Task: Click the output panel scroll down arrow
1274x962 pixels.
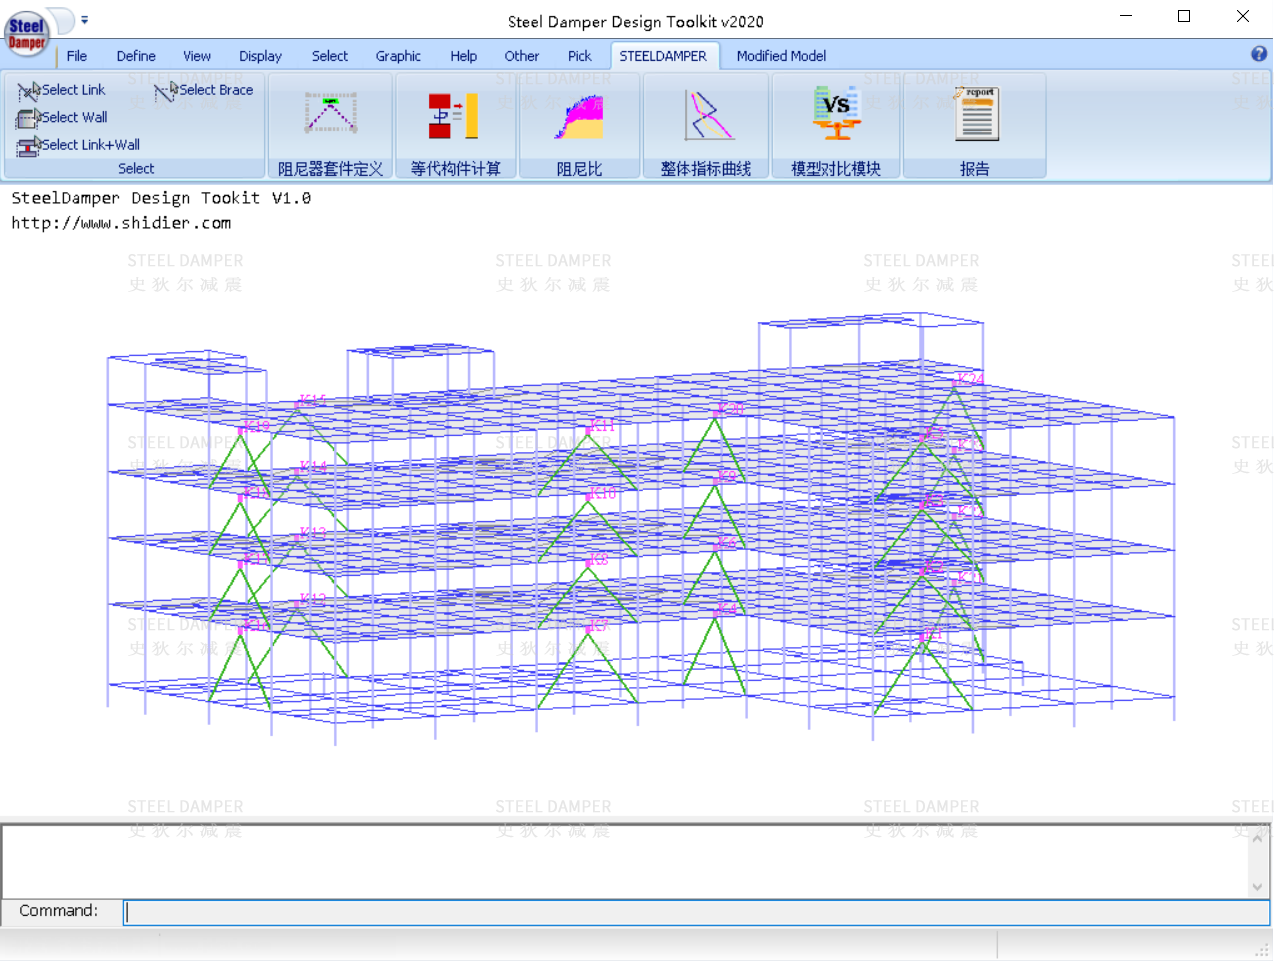Action: coord(1257,886)
